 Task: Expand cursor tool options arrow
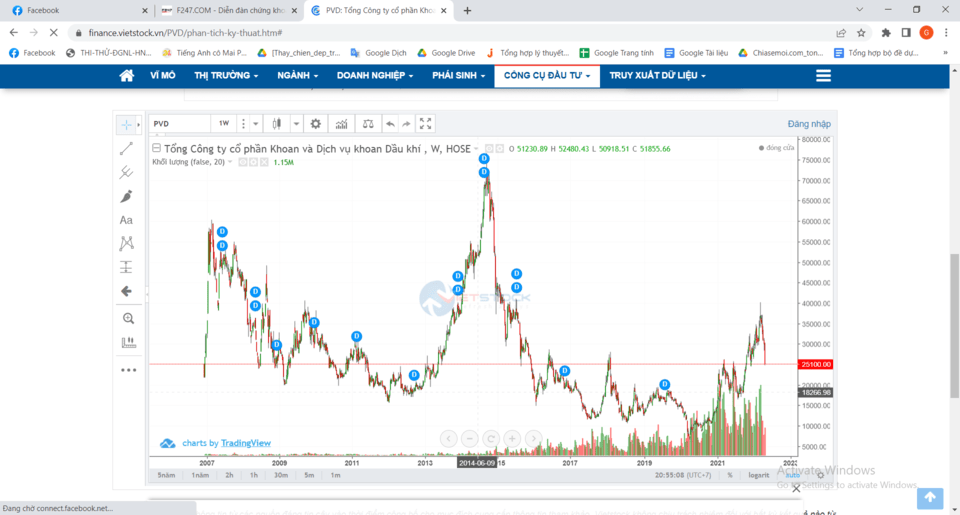pos(138,124)
